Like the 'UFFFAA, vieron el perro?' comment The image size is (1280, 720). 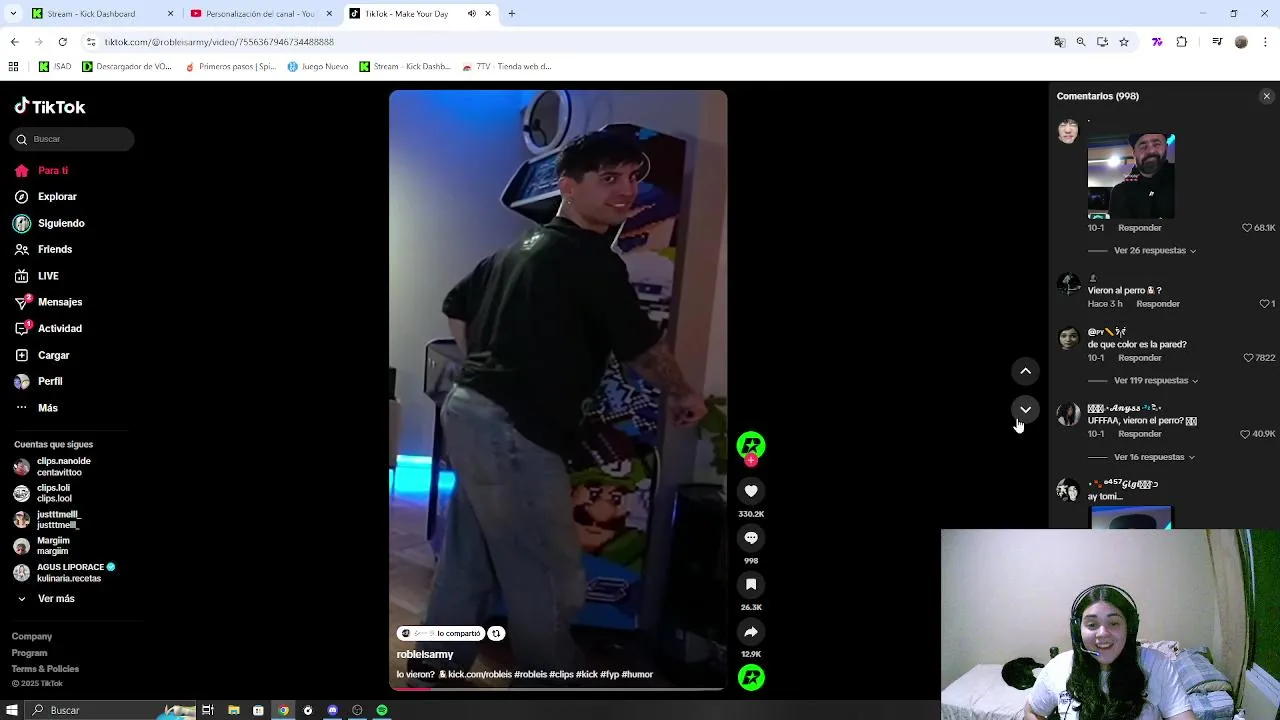[x=1245, y=434]
